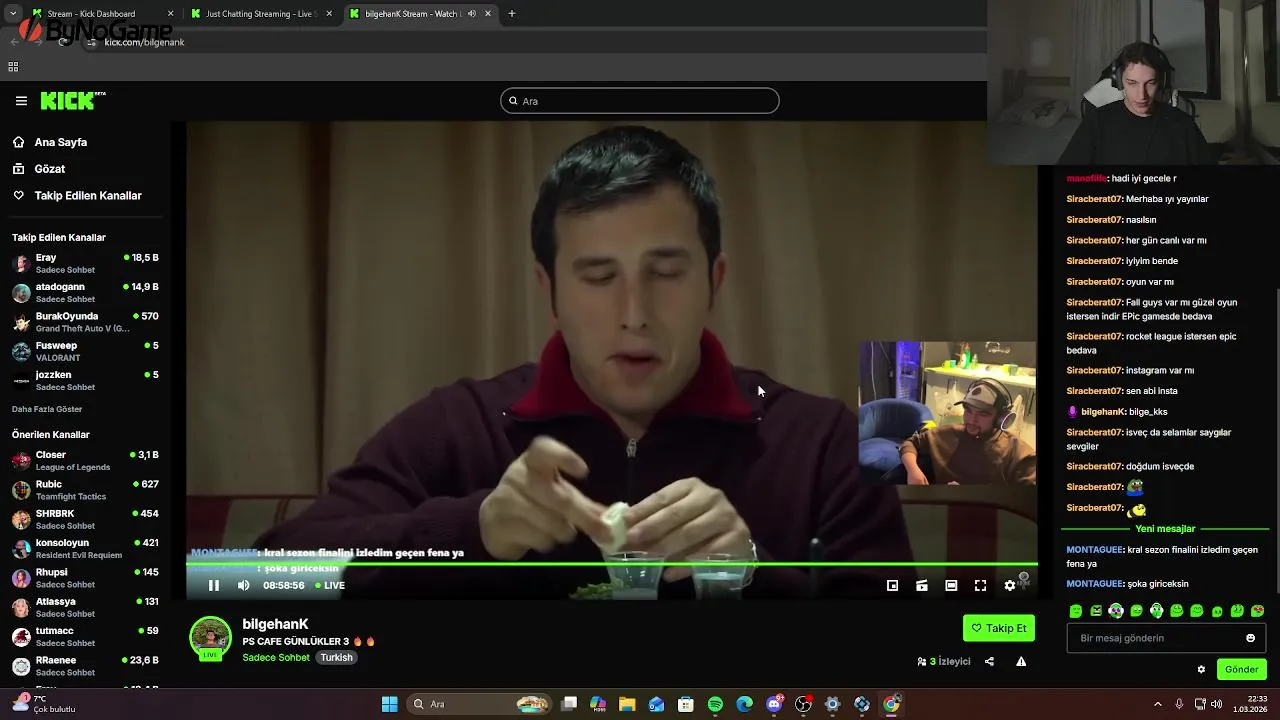The width and height of the screenshot is (1280, 720).
Task: Open system volume control in tray
Action: pos(1216,704)
